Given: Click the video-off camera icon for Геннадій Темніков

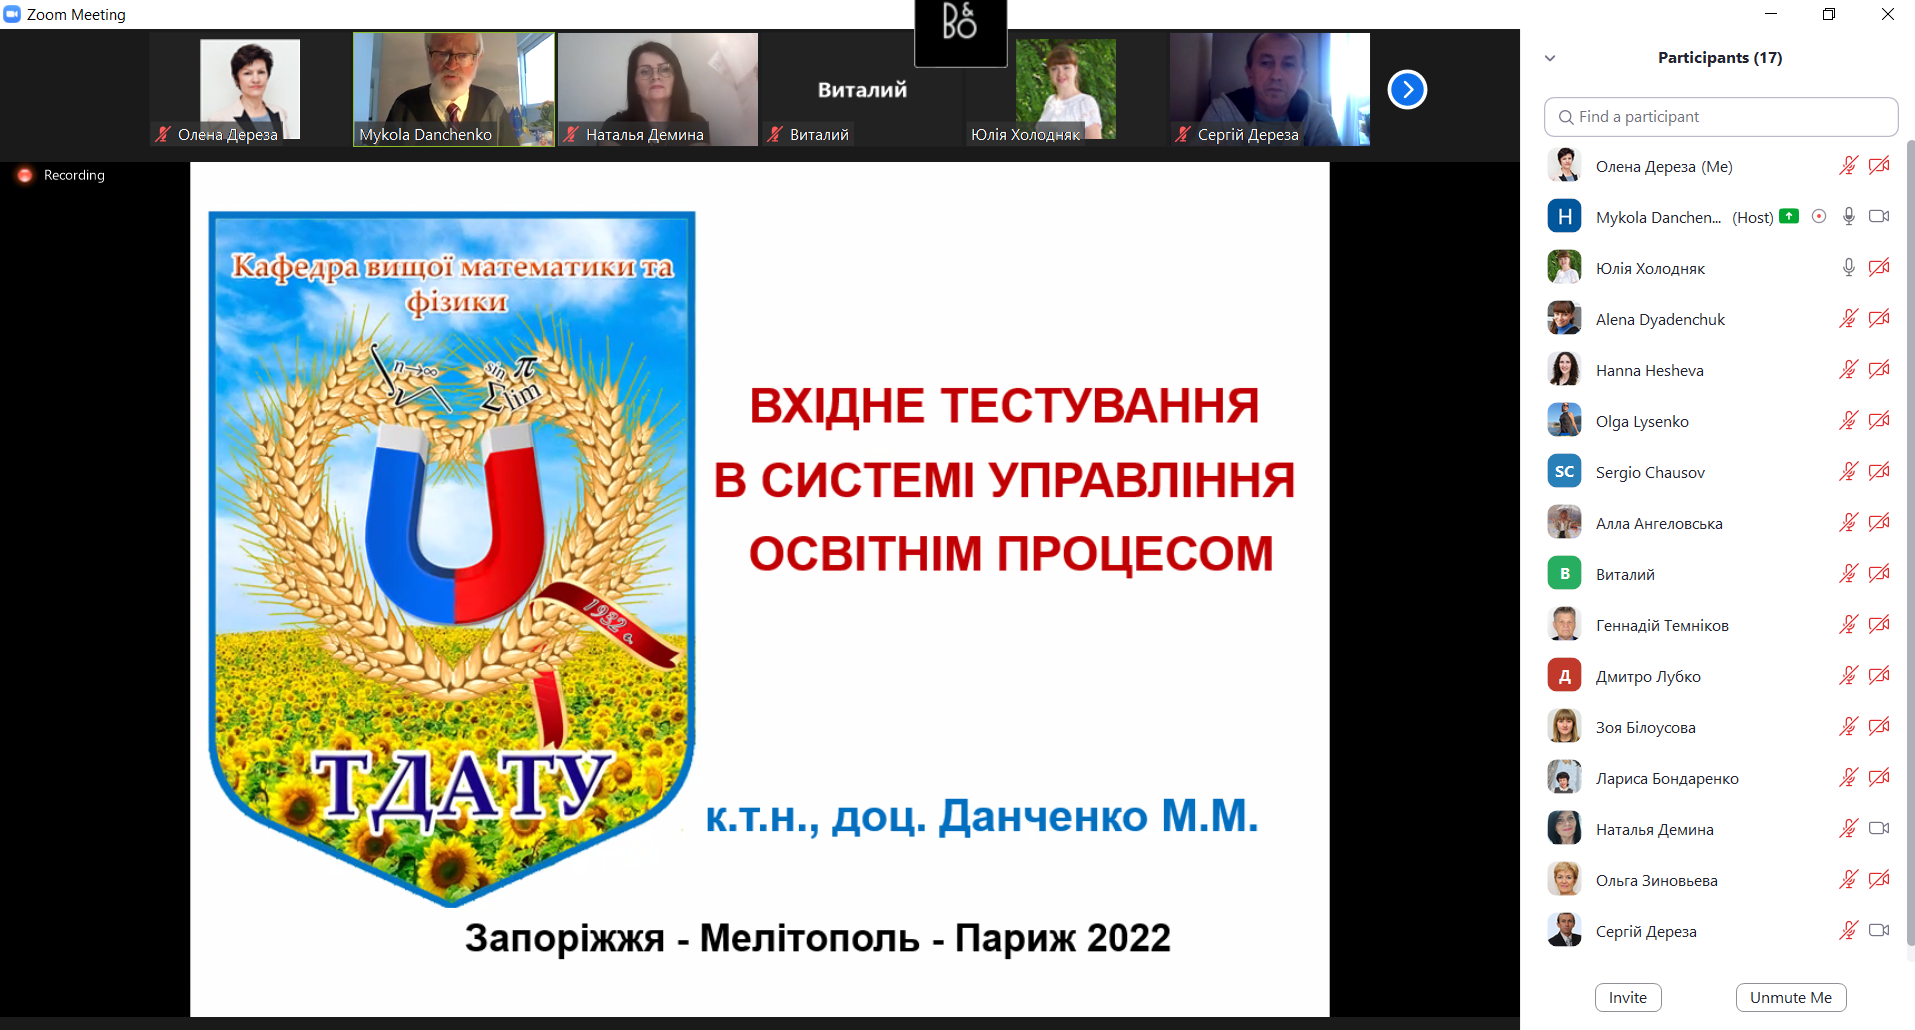Looking at the screenshot, I should 1879,625.
